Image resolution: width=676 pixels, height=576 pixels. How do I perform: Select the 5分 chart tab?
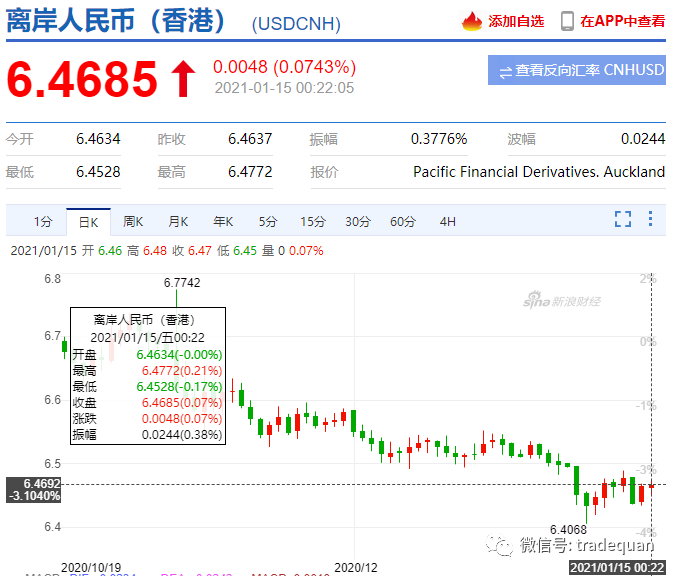pos(268,222)
